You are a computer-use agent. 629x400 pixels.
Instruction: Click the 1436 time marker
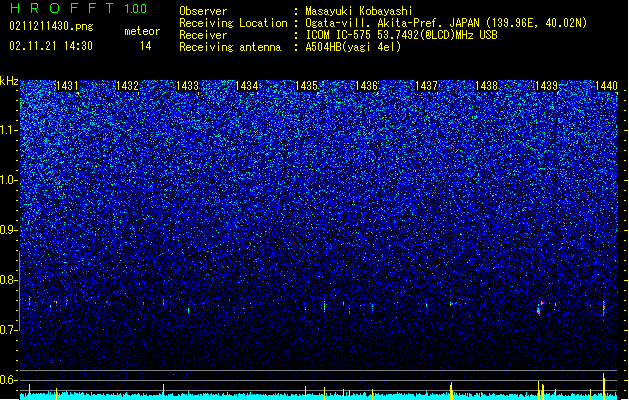click(366, 86)
